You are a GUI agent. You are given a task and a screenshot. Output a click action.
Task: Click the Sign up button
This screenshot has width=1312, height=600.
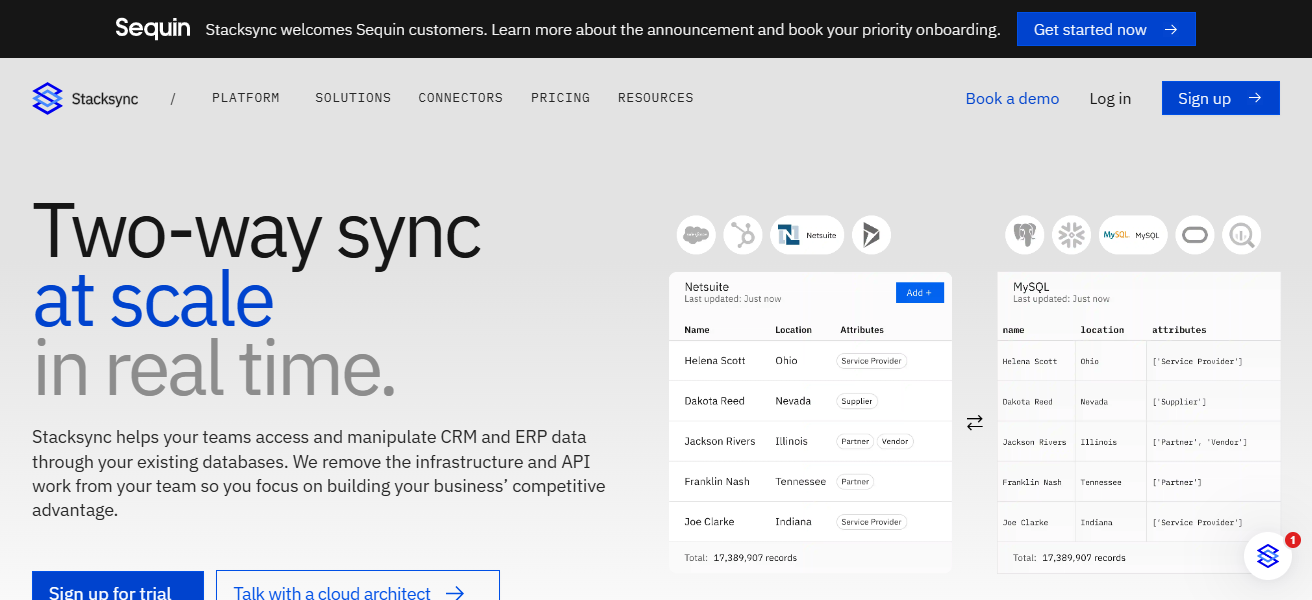coord(1220,97)
